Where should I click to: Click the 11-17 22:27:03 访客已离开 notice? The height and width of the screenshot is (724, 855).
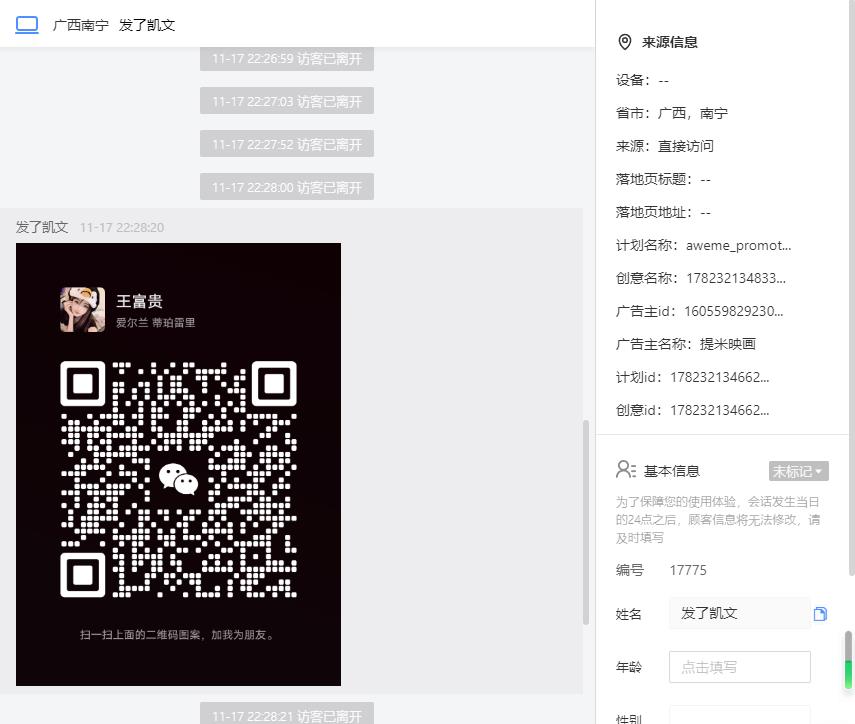click(x=287, y=101)
